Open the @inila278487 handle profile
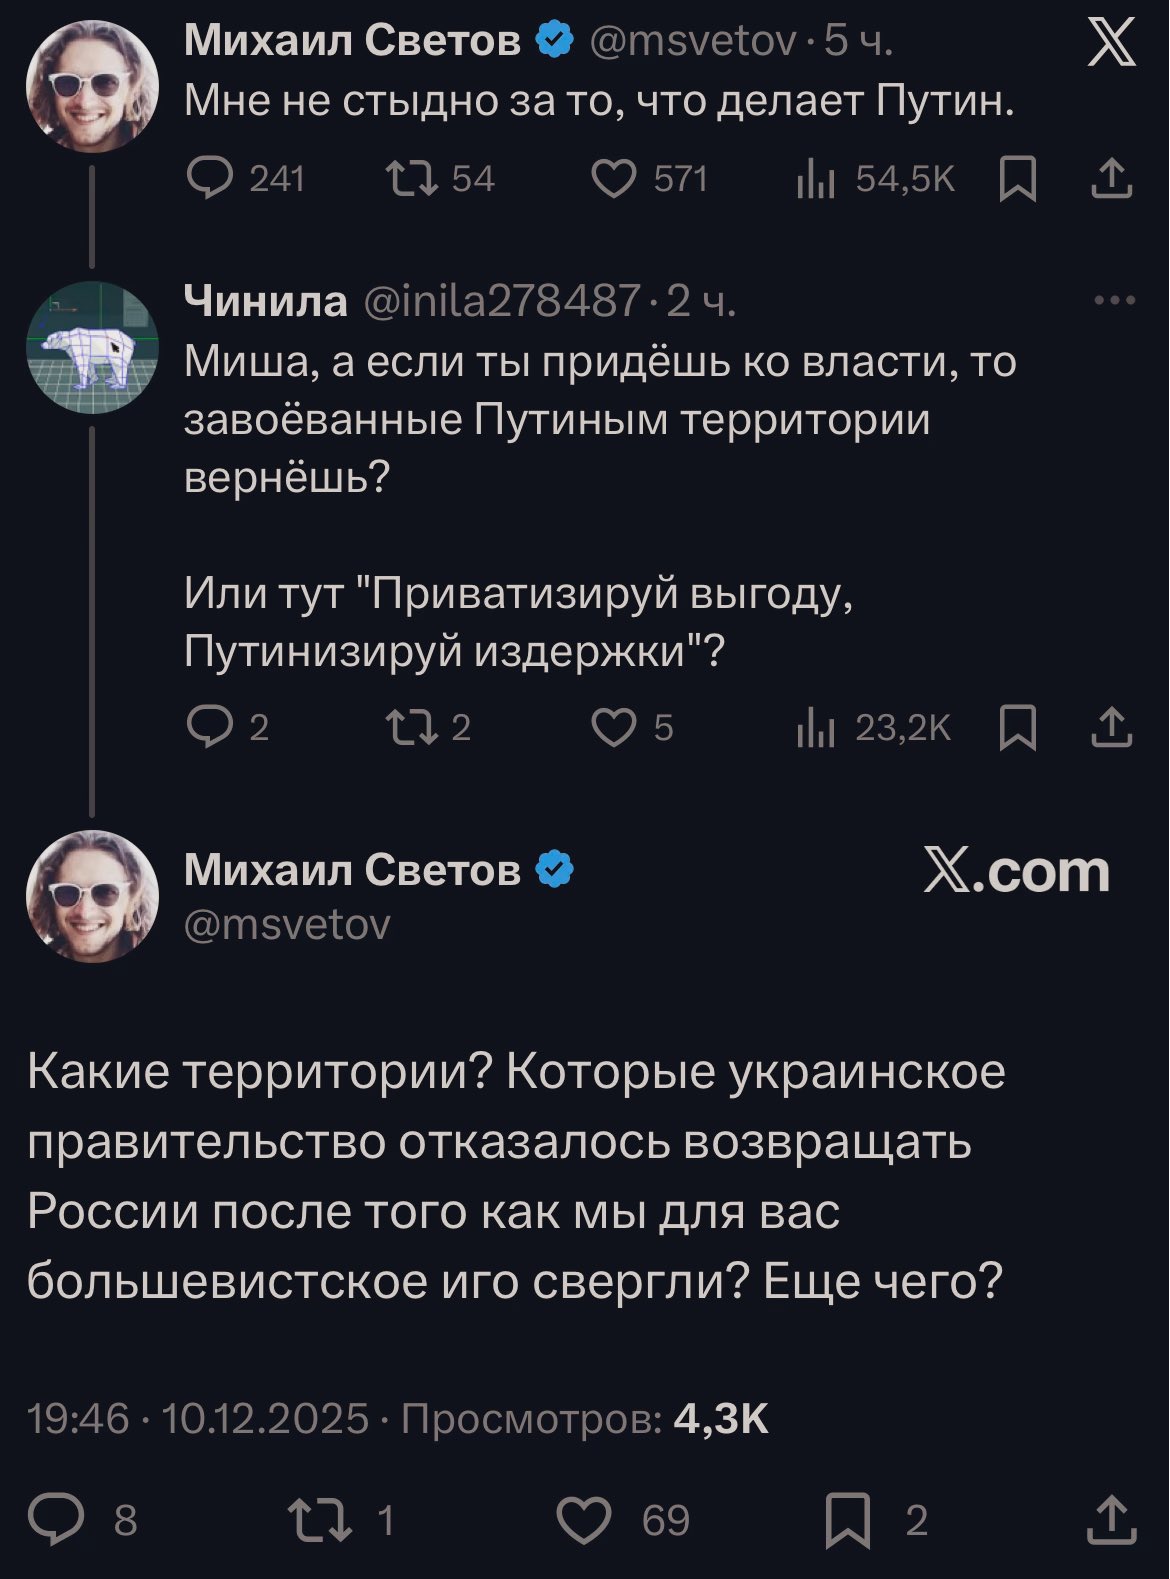Screen dimensions: 1170x1579 [501, 300]
